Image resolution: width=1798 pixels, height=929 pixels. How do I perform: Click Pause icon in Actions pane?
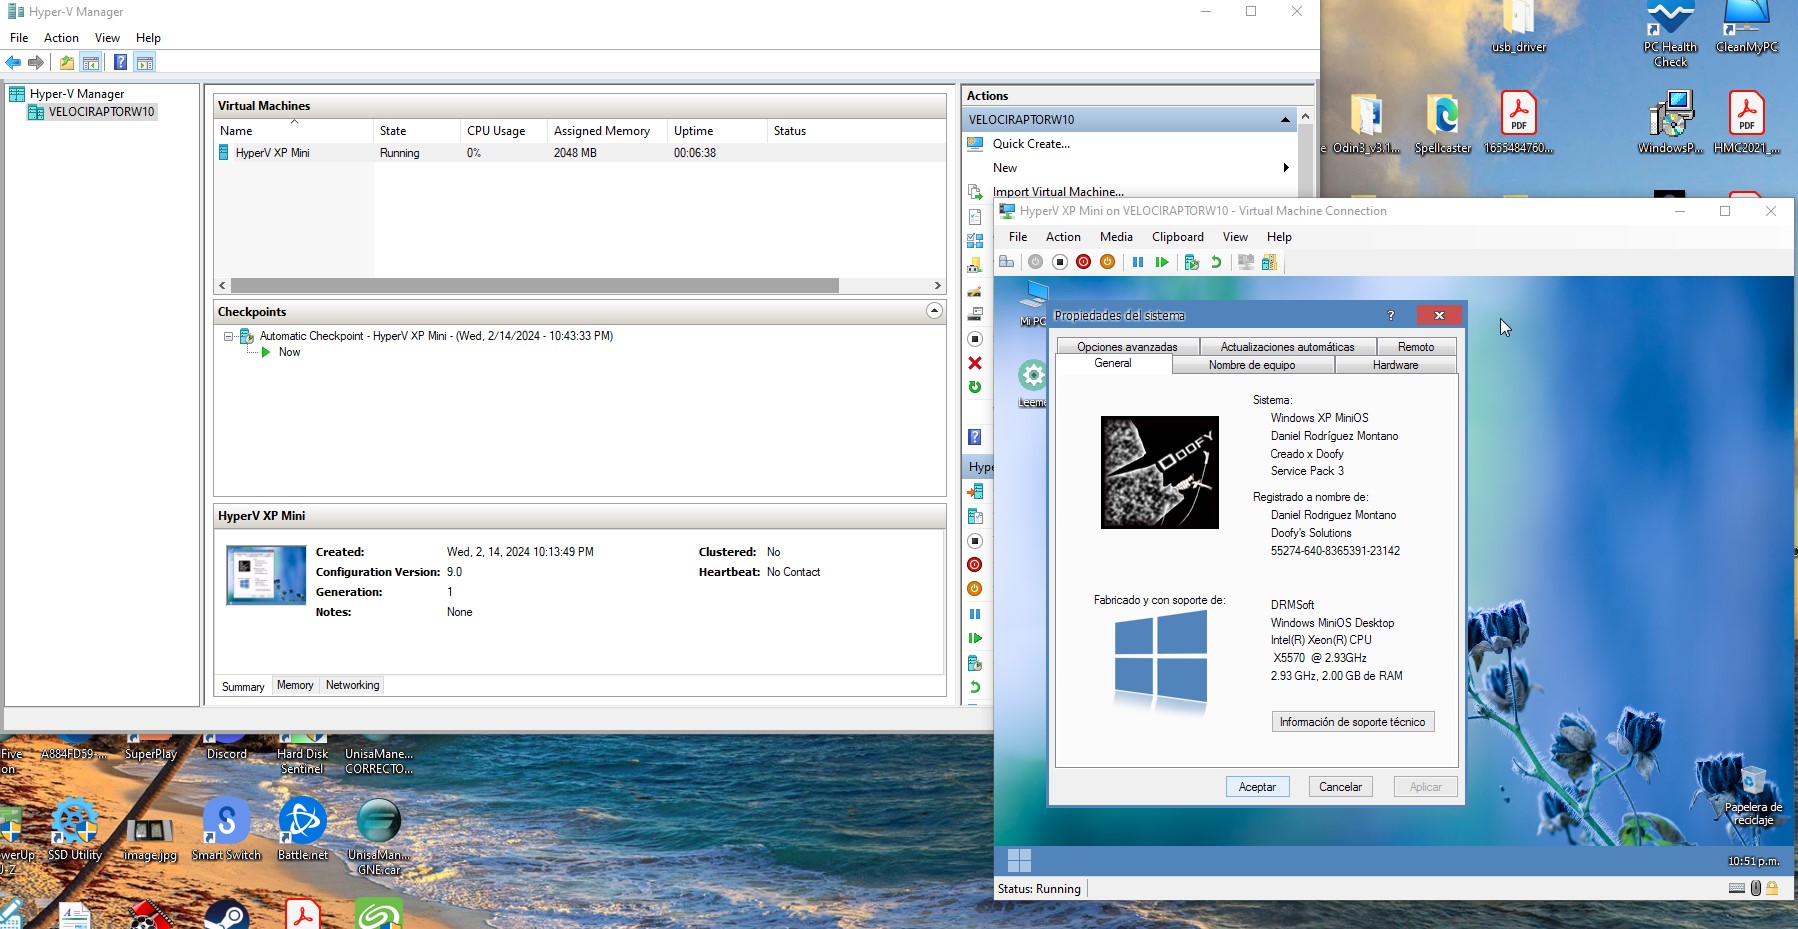[975, 614]
